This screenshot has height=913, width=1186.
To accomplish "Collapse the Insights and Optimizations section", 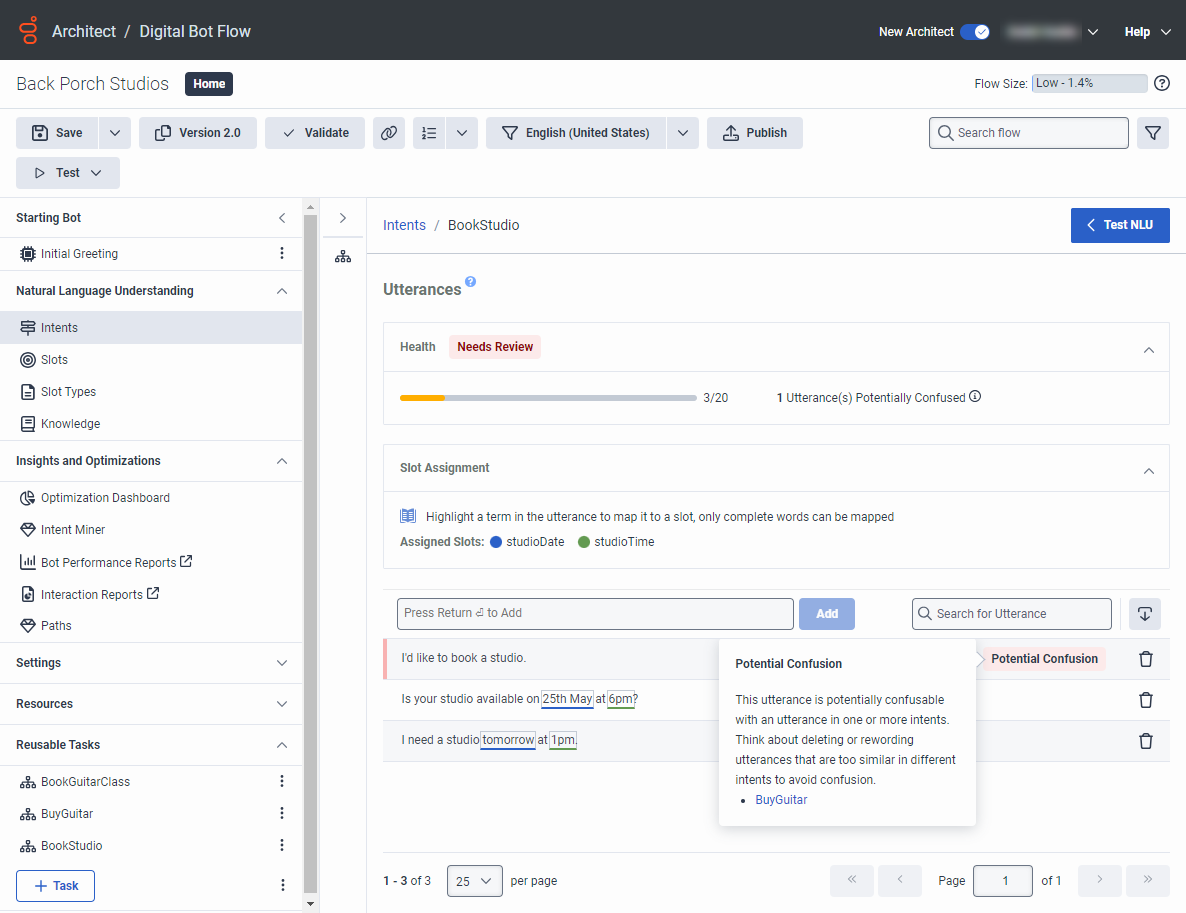I will 282,461.
